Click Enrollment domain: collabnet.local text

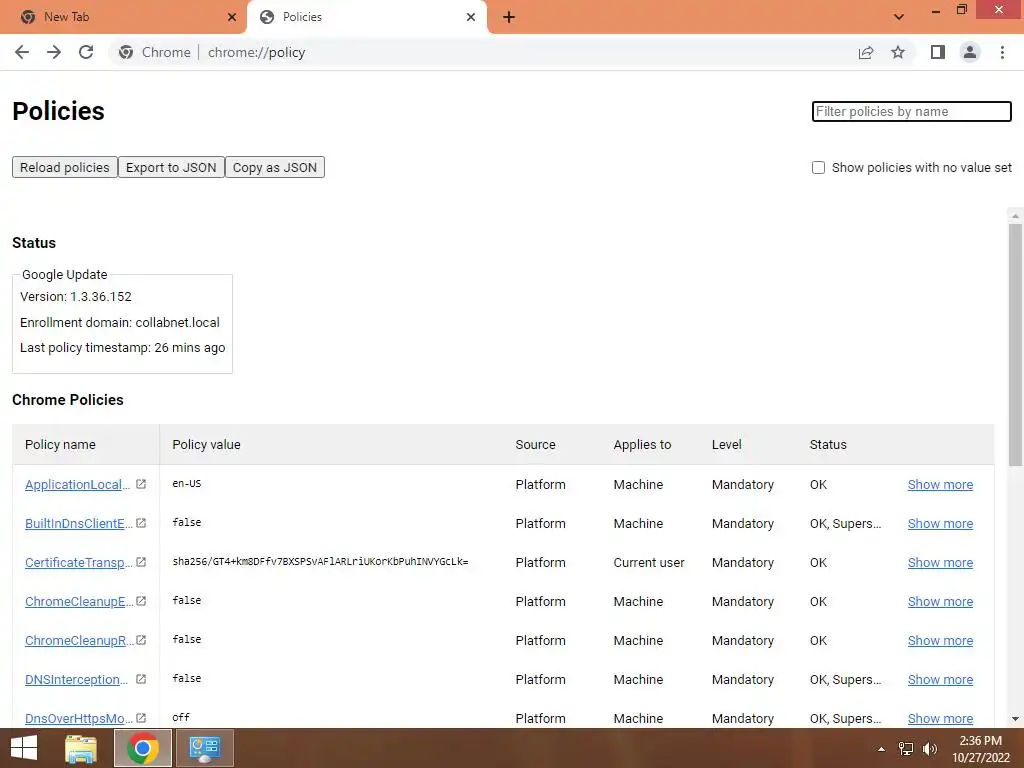coord(120,322)
